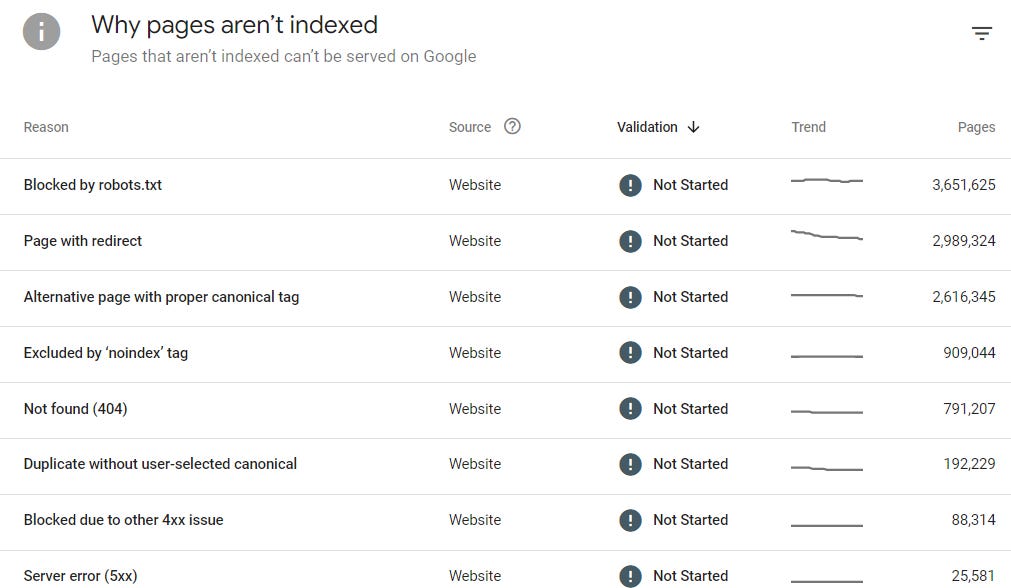
Task: Click exclamation icon for Alternative page canonical row
Action: (630, 297)
